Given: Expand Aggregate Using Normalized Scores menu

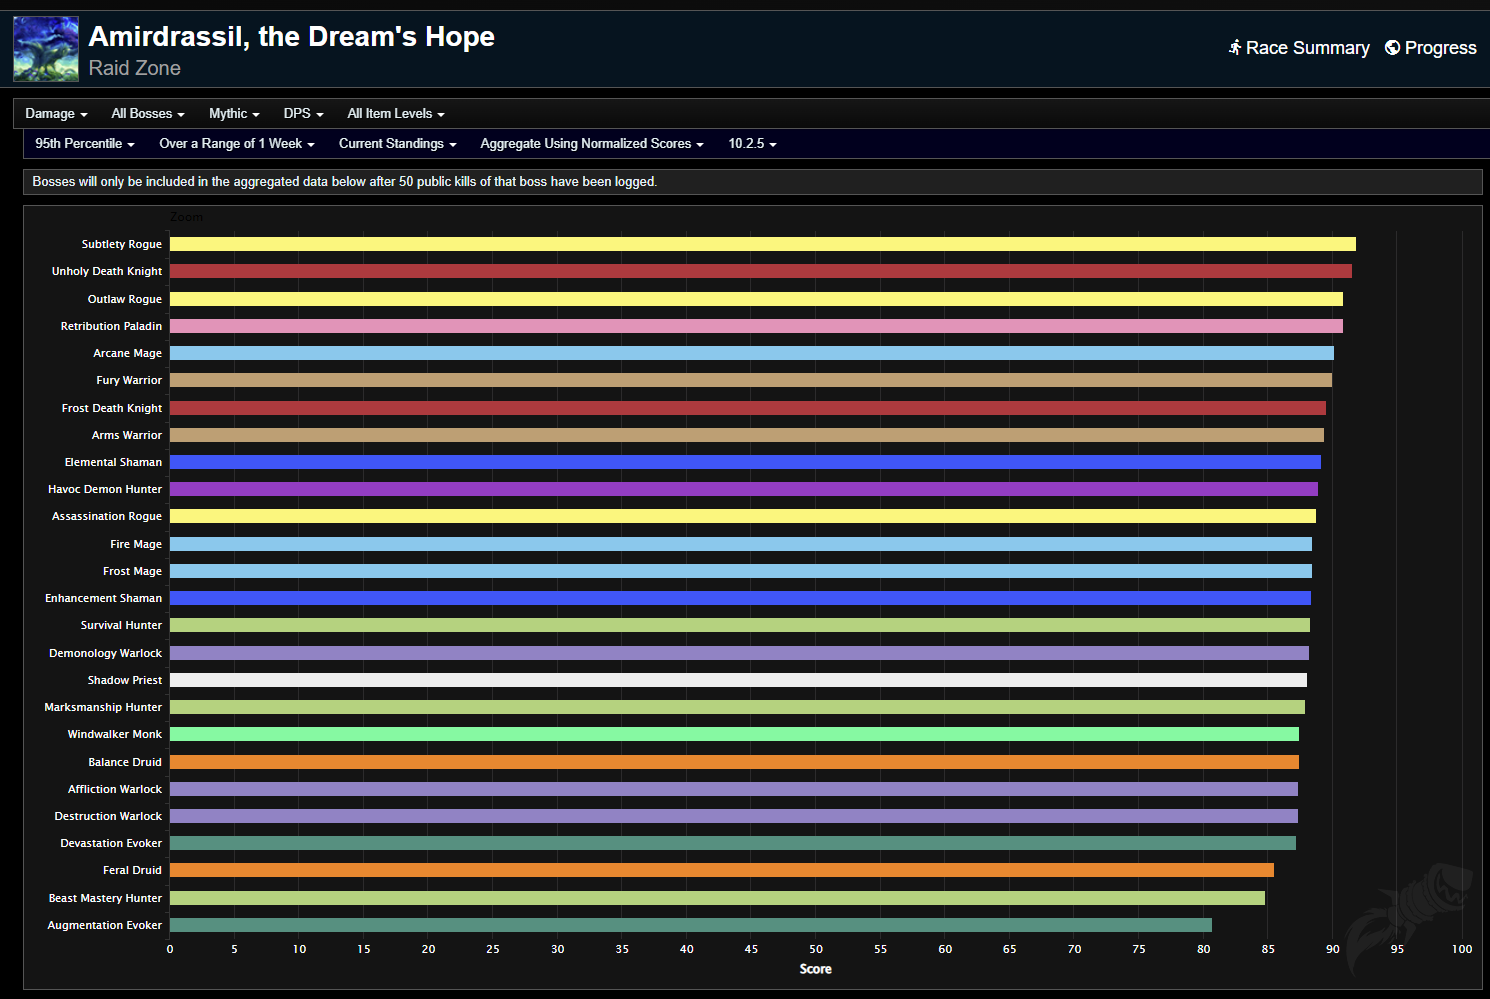Looking at the screenshot, I should (591, 144).
